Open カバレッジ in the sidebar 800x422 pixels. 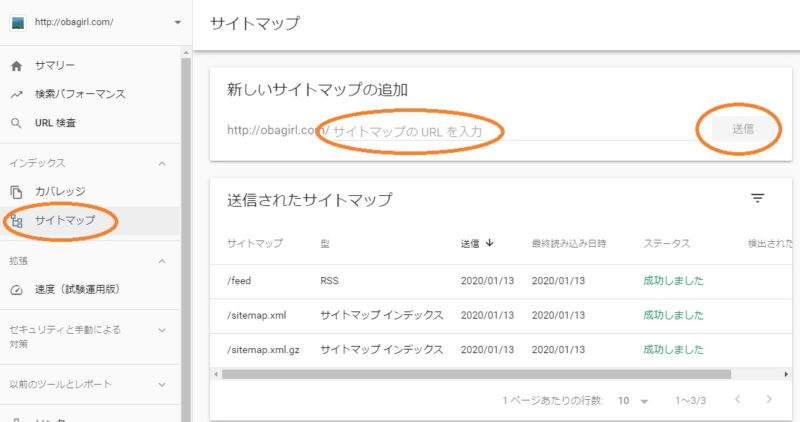click(90, 192)
